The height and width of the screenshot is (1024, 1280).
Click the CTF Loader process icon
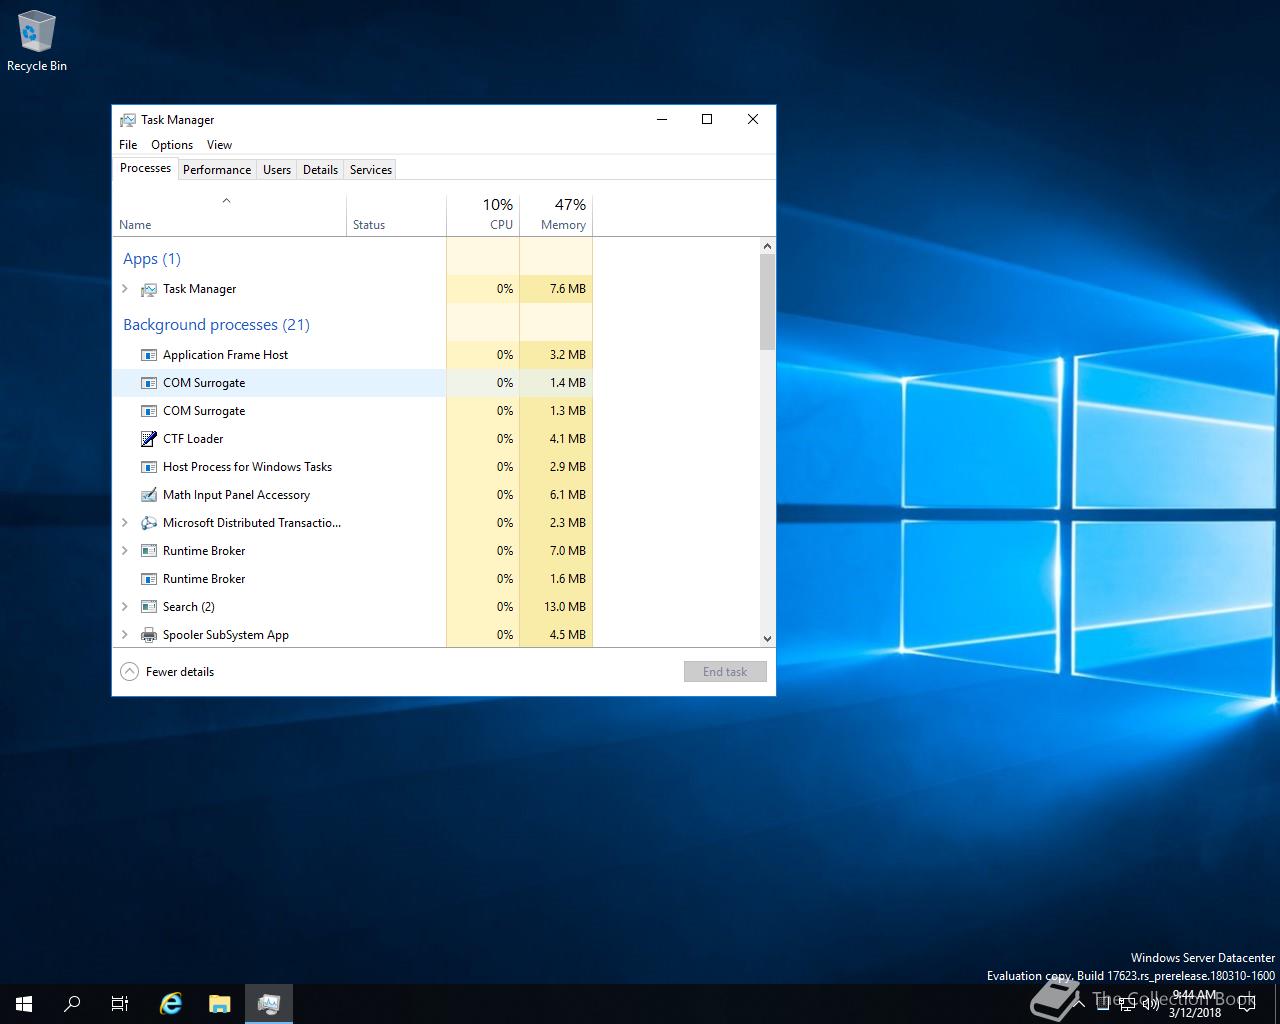click(149, 439)
